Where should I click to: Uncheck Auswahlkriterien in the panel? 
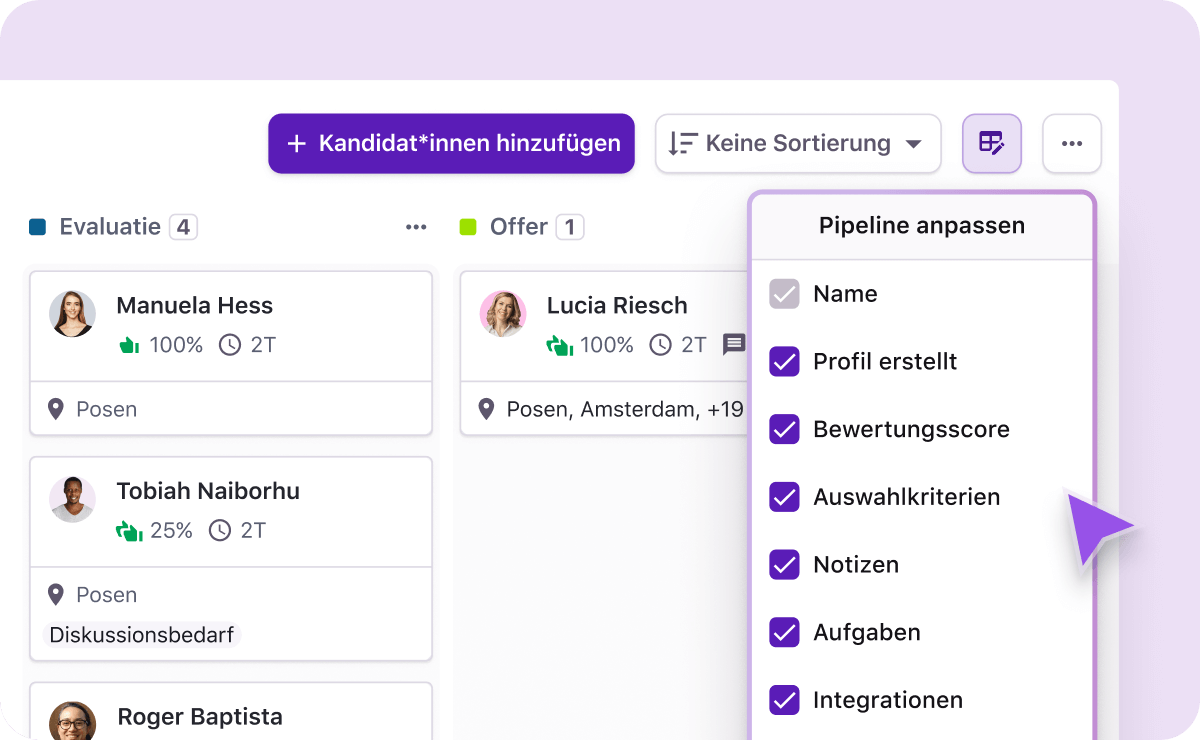click(x=785, y=496)
